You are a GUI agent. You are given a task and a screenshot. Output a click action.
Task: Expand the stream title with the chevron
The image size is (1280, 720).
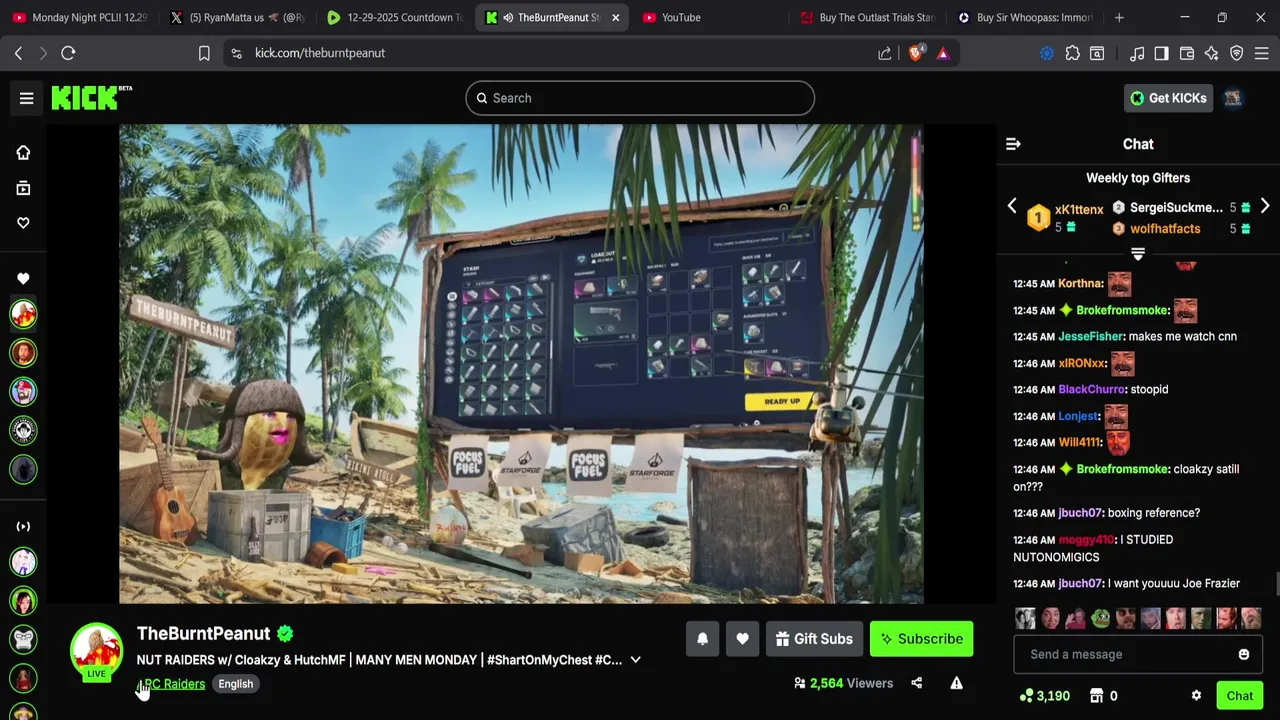click(635, 660)
